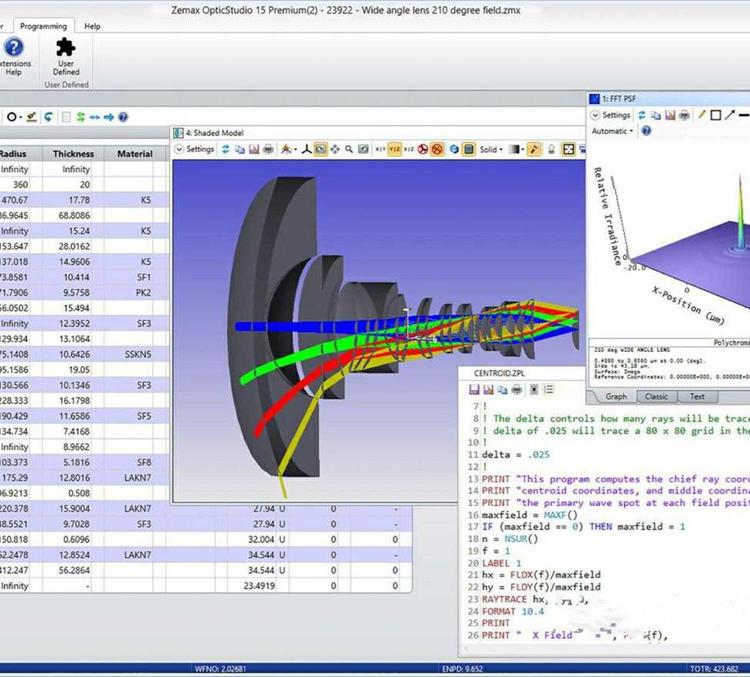Open the Solid rendering style dropdown
This screenshot has height=677, width=750.
(x=490, y=149)
